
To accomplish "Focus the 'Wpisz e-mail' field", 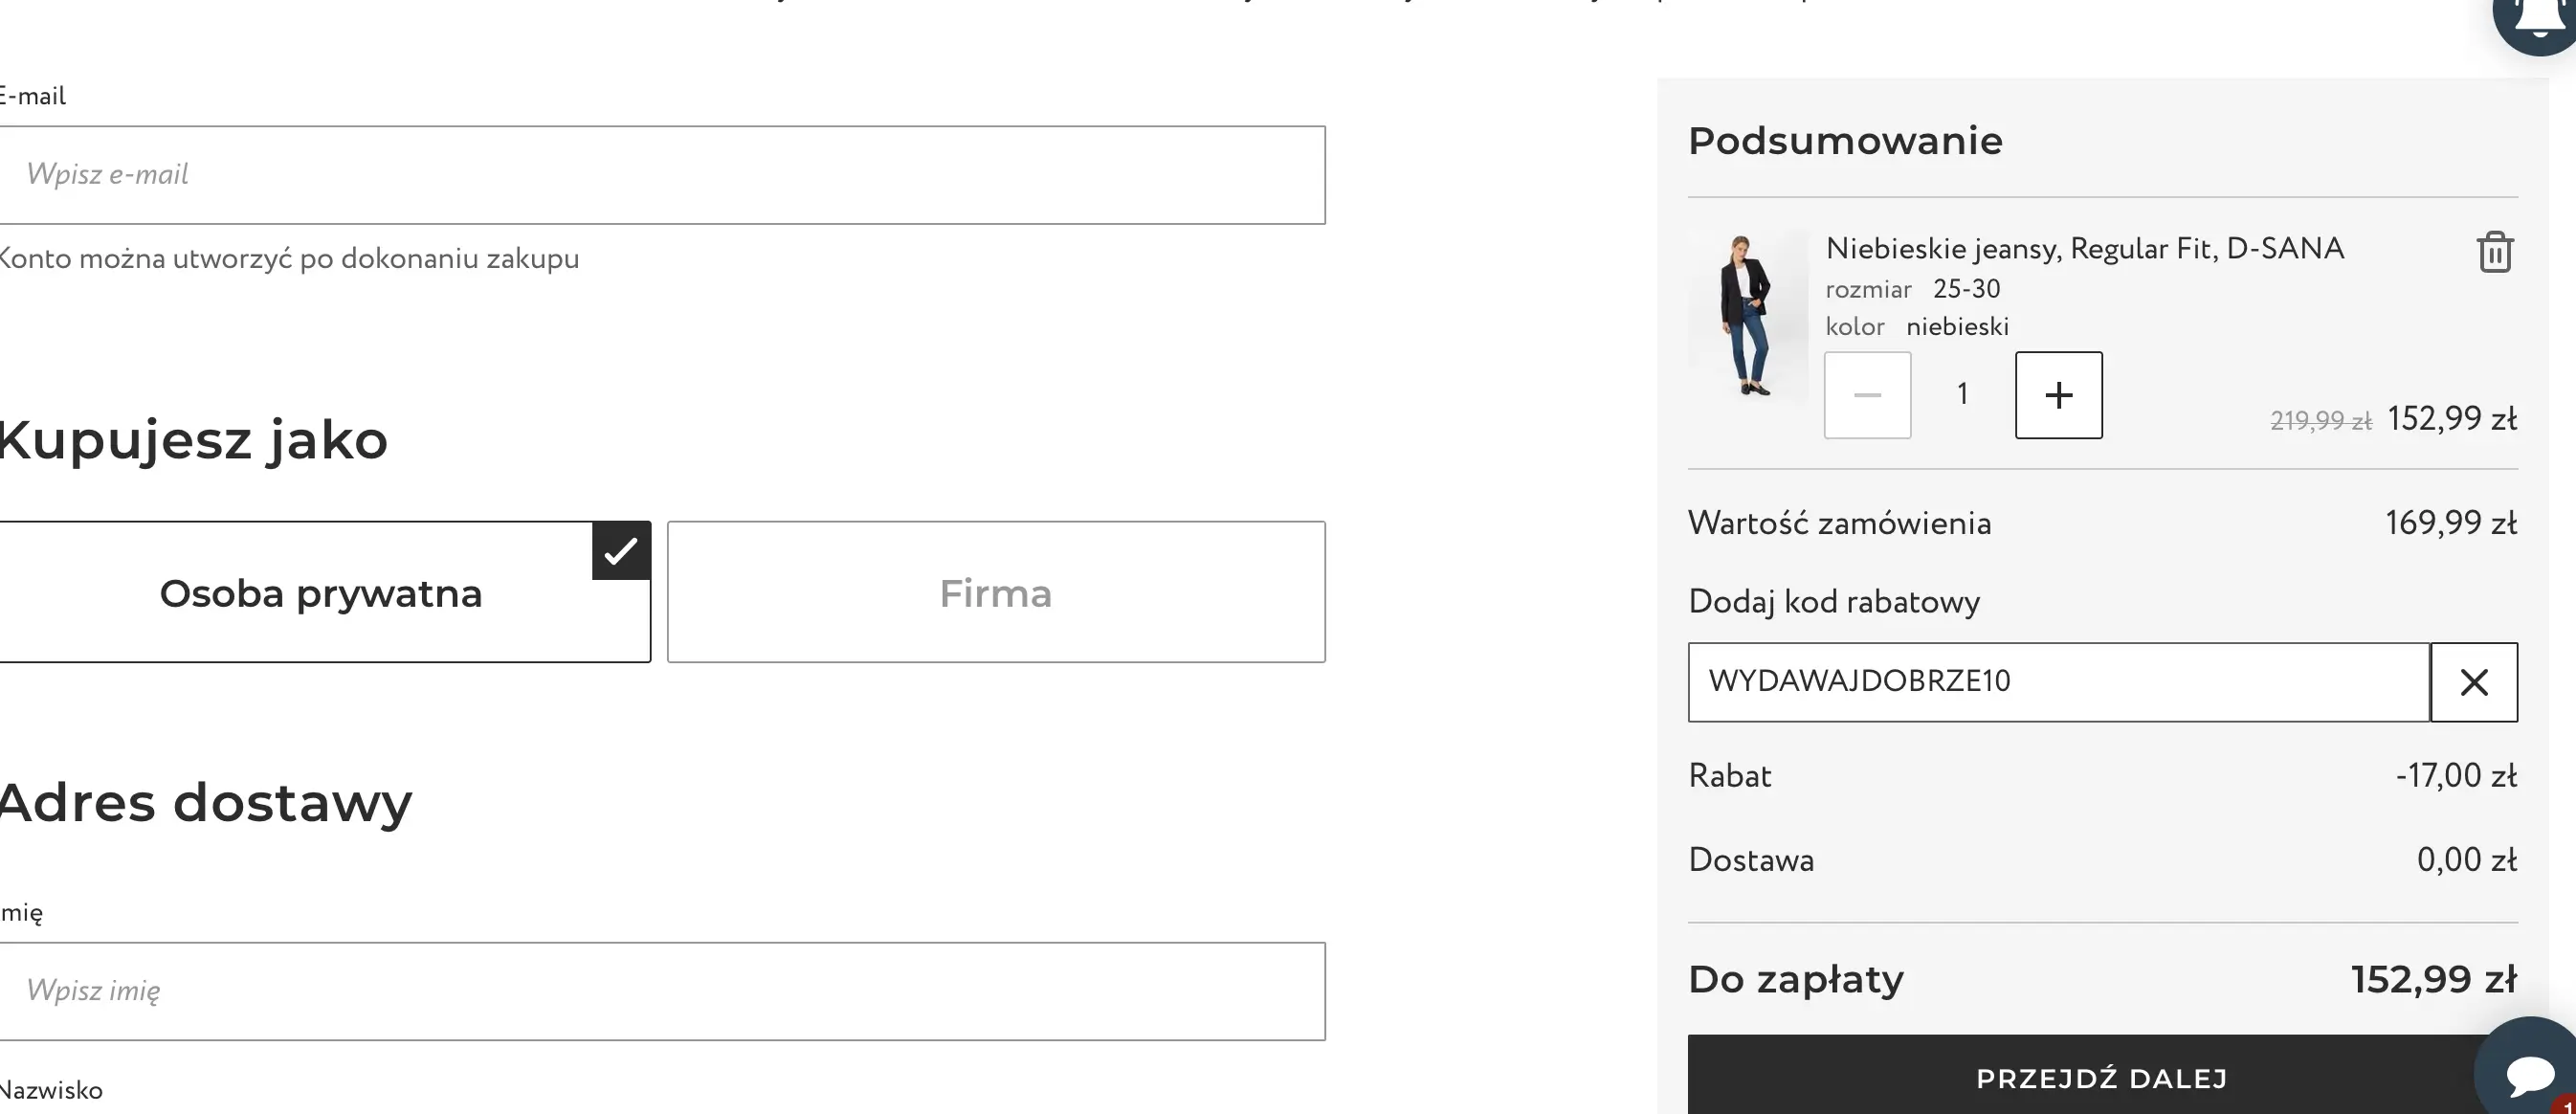I will [x=660, y=175].
